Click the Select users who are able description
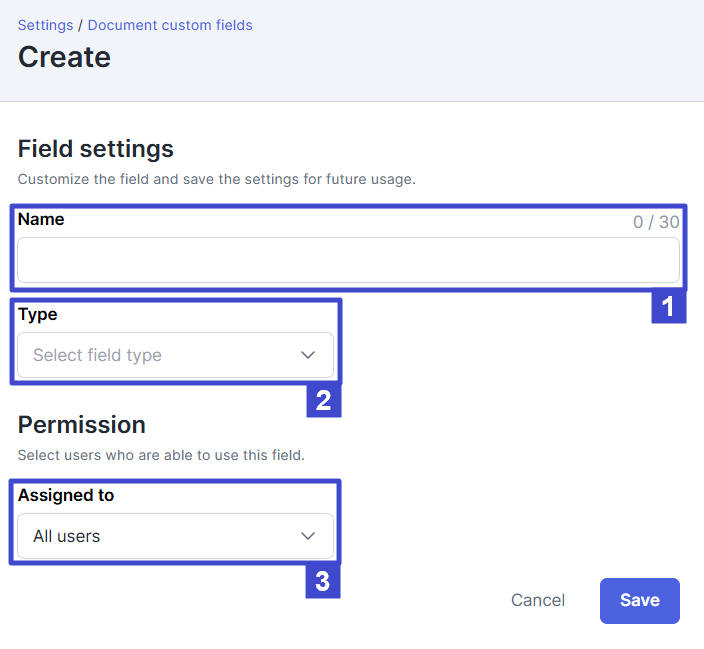 pos(161,455)
